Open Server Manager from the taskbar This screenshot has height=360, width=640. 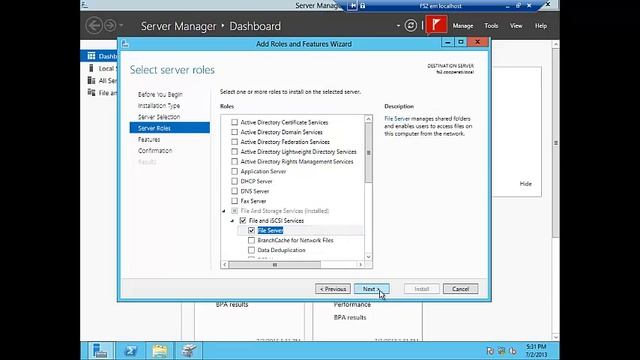(100, 351)
